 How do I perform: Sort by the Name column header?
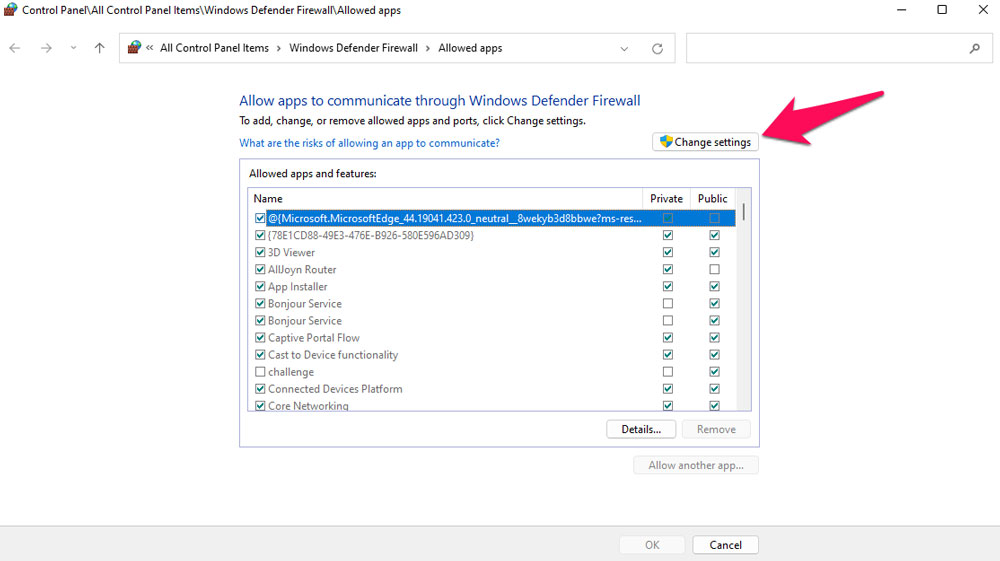coord(445,198)
